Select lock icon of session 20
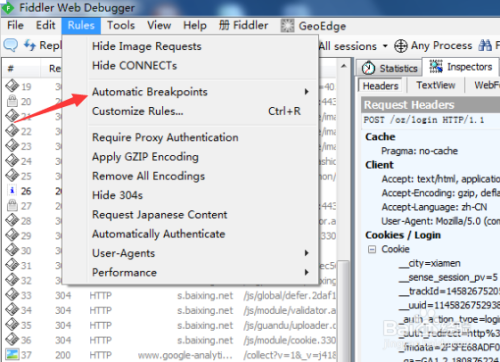500x362 pixels. [12, 101]
